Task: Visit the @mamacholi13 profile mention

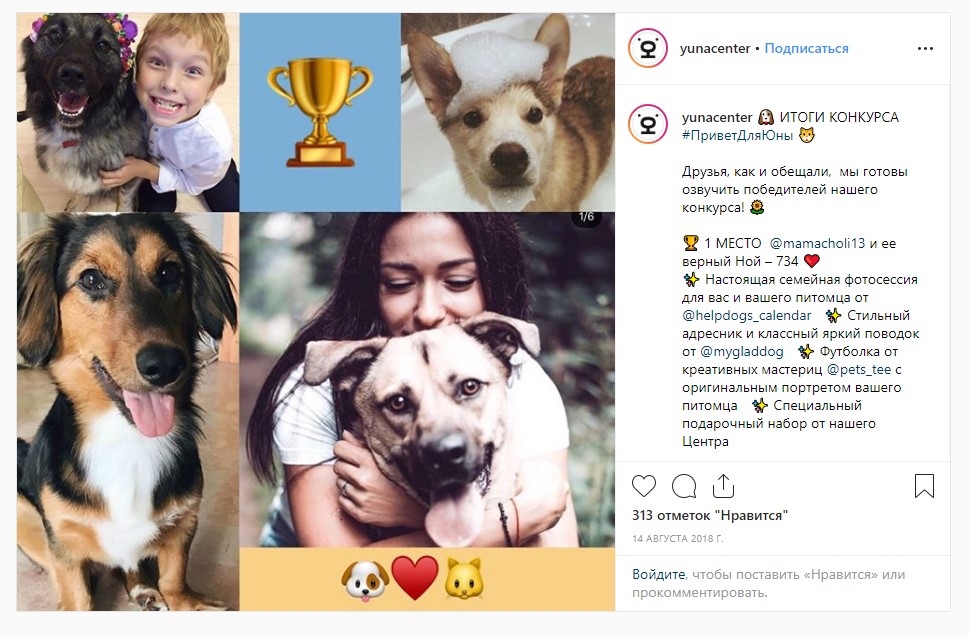Action: pyautogui.click(x=817, y=243)
